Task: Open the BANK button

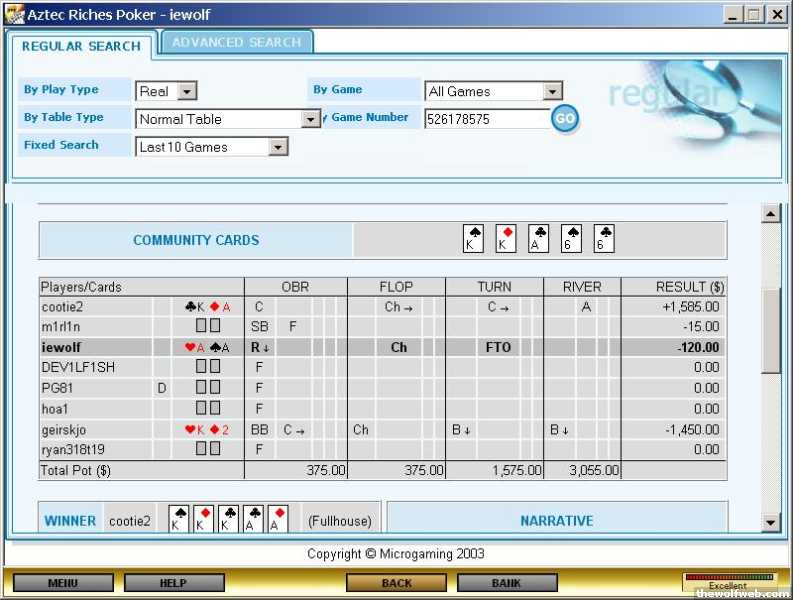Action: click(x=506, y=582)
